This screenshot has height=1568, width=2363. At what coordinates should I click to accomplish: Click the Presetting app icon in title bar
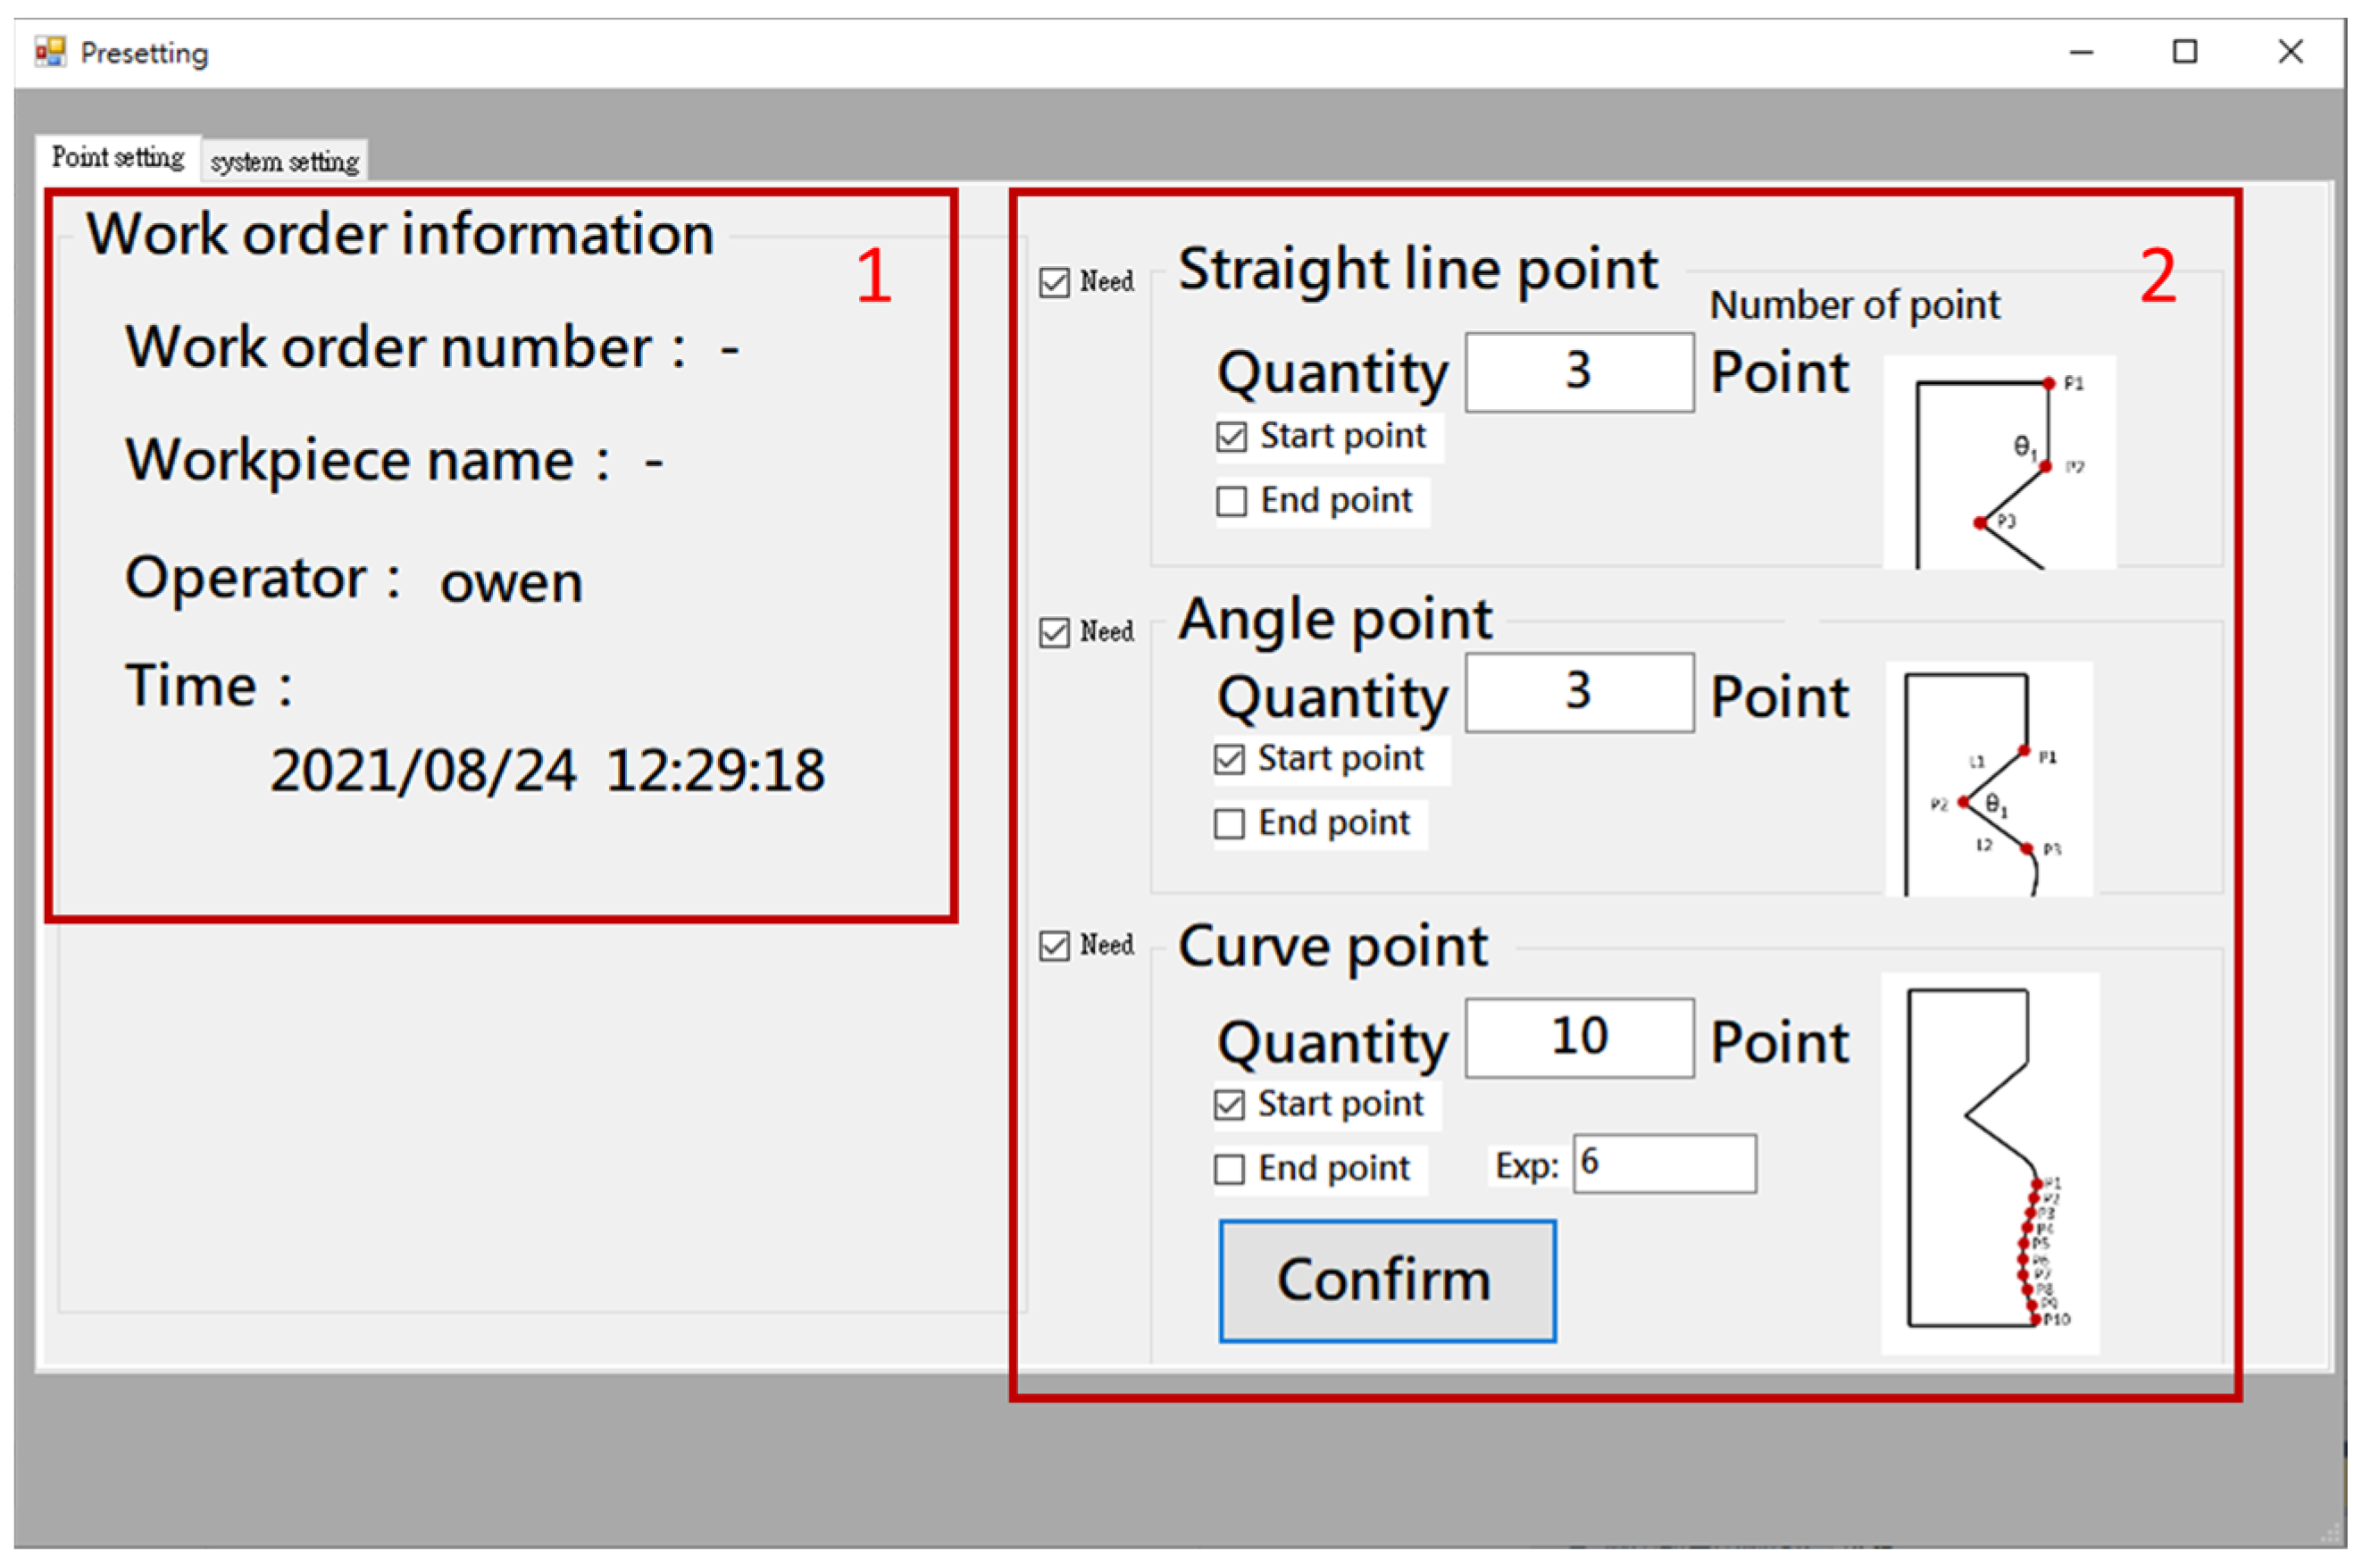[x=49, y=52]
